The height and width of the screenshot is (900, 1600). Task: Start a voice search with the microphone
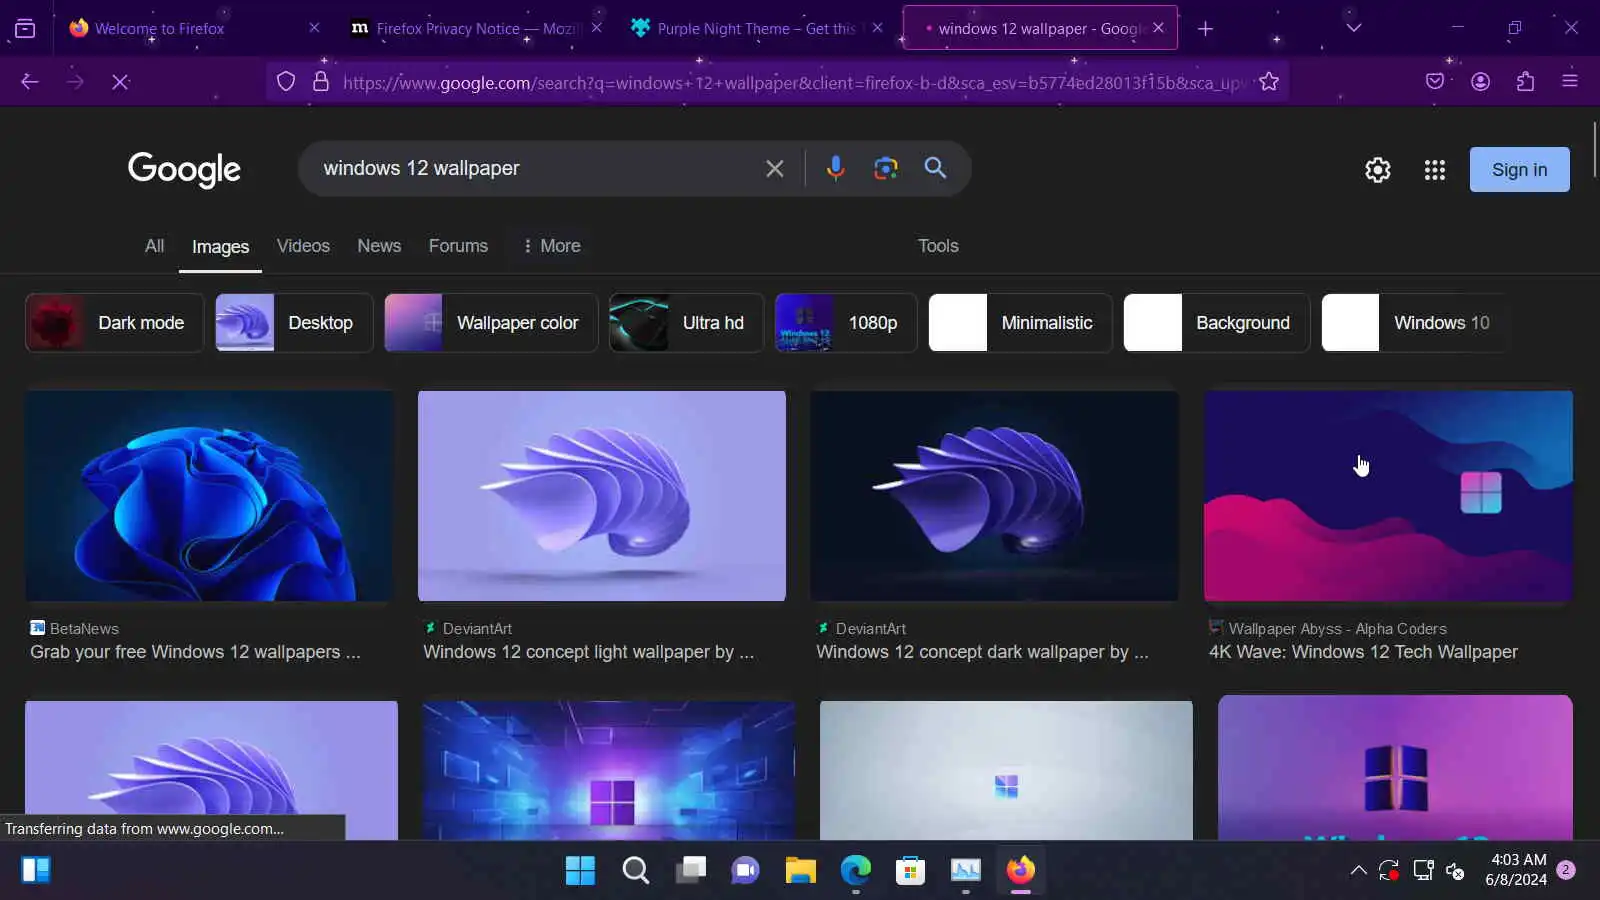tap(836, 168)
